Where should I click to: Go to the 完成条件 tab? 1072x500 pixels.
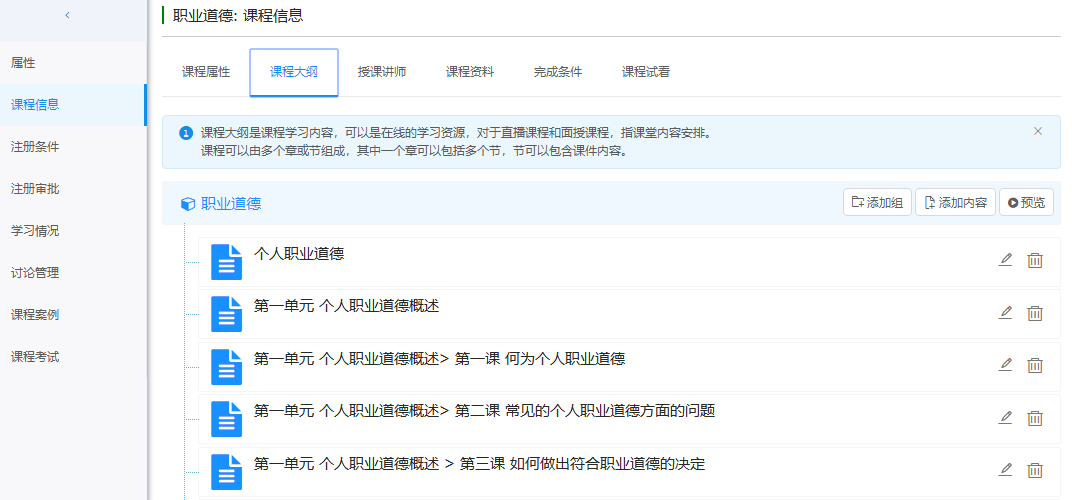[558, 72]
